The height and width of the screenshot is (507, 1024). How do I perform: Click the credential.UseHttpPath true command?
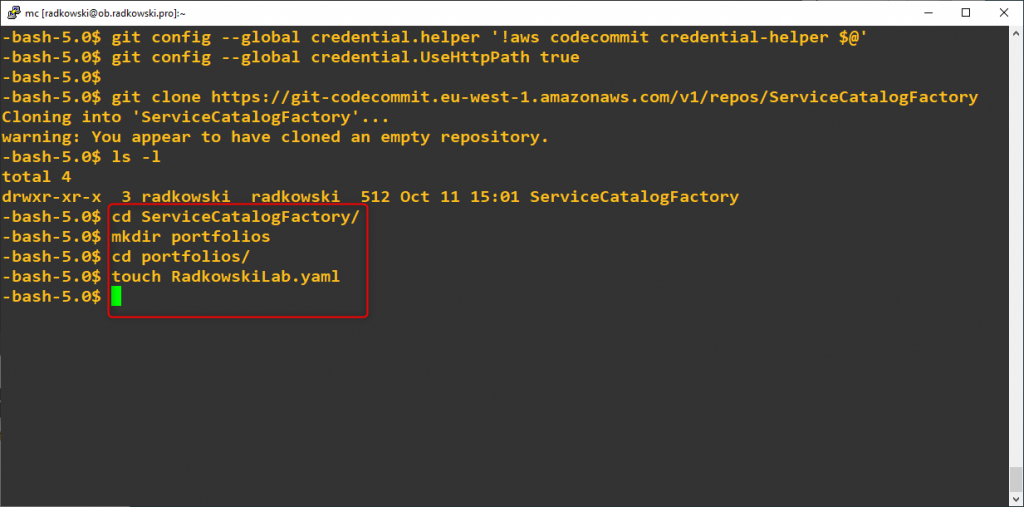click(345, 57)
